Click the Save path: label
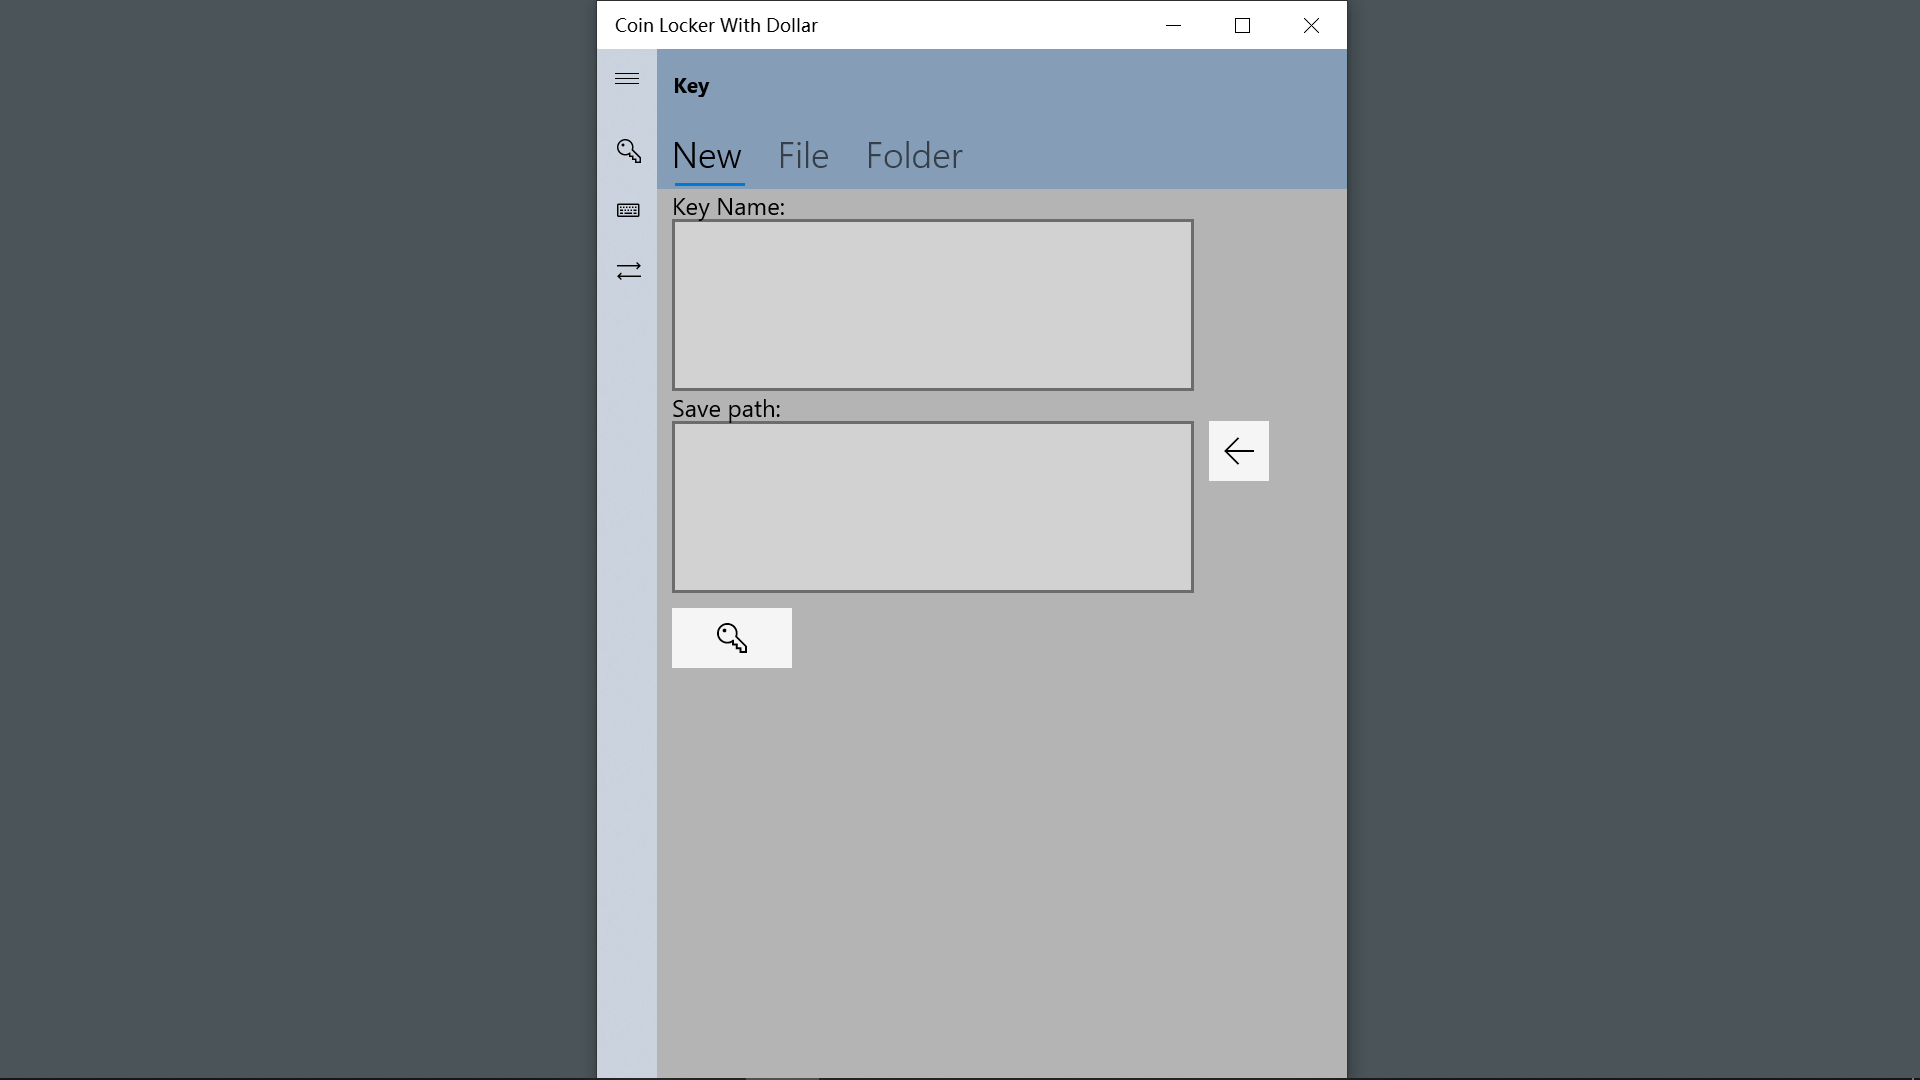This screenshot has width=1920, height=1080. click(x=726, y=409)
